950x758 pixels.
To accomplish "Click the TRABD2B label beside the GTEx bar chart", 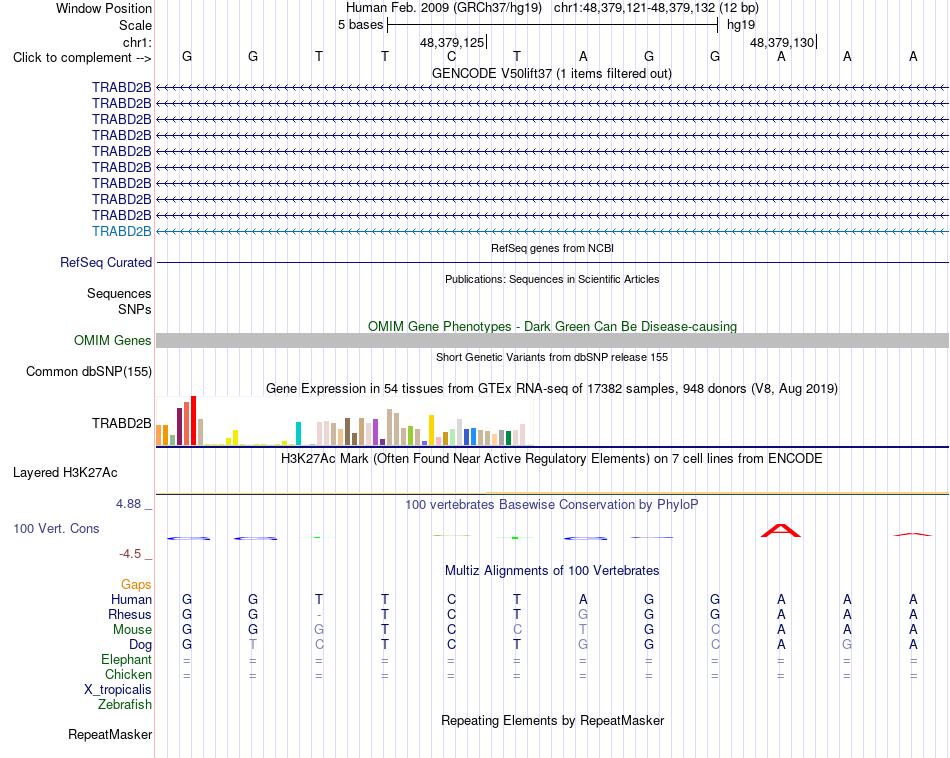I will 122,424.
